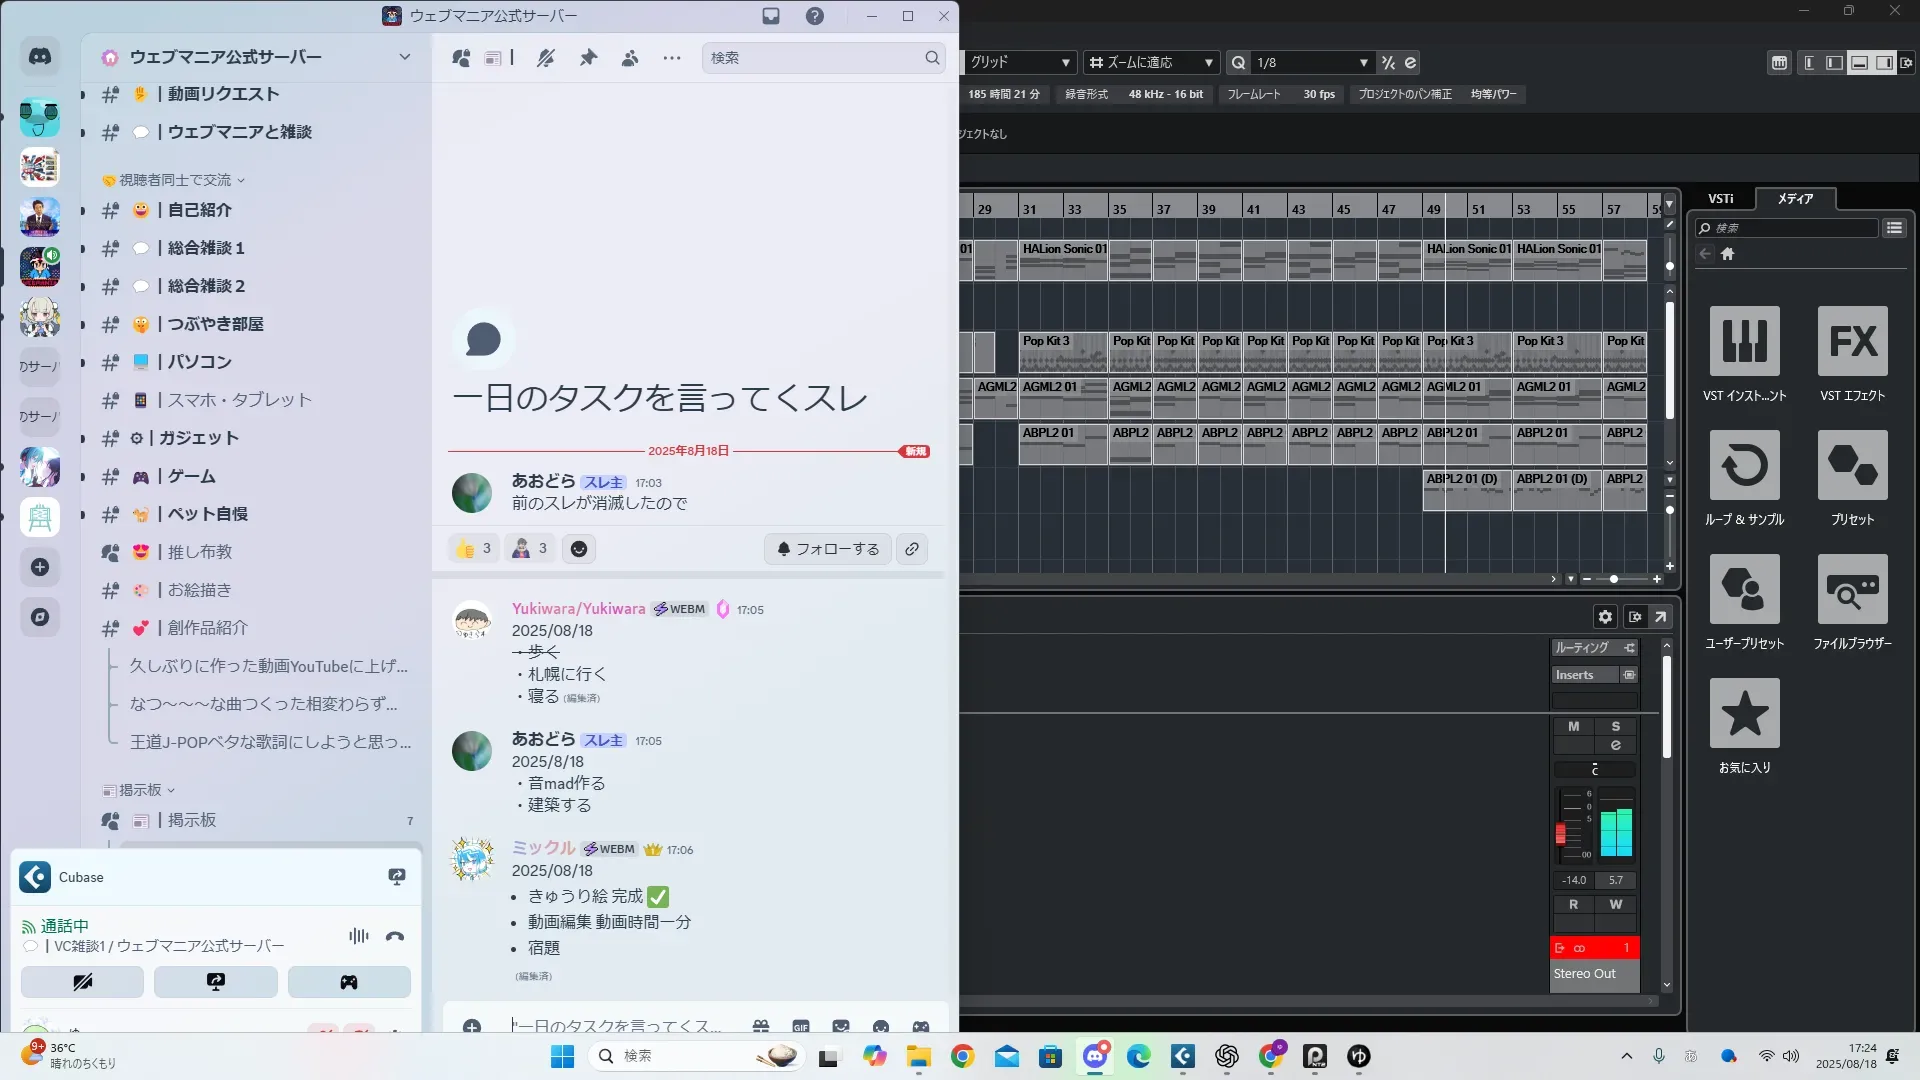This screenshot has height=1080, width=1920.
Task: Toggle the Solo S channel button
Action: [1615, 727]
